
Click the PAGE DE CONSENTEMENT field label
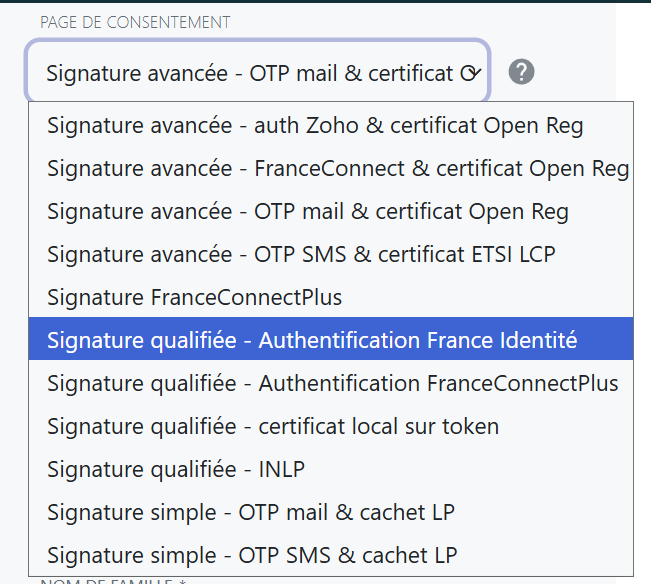(x=135, y=22)
